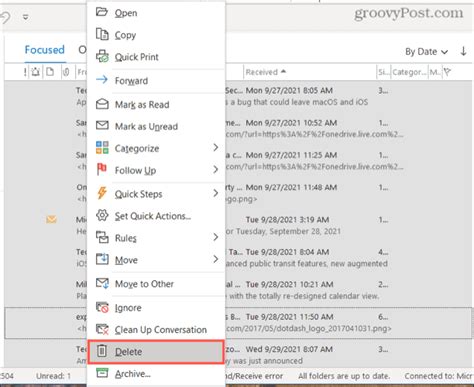Select message received Tue 9/28/2021 3:19 AM
Viewport: 474px width, 387px height.
point(238,226)
